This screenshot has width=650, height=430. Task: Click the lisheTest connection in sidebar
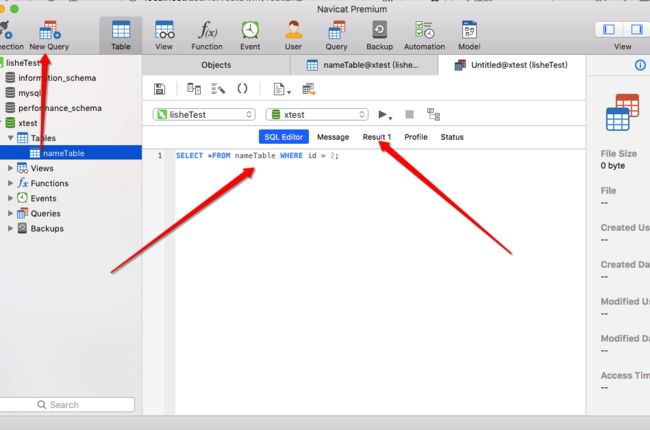point(22,63)
